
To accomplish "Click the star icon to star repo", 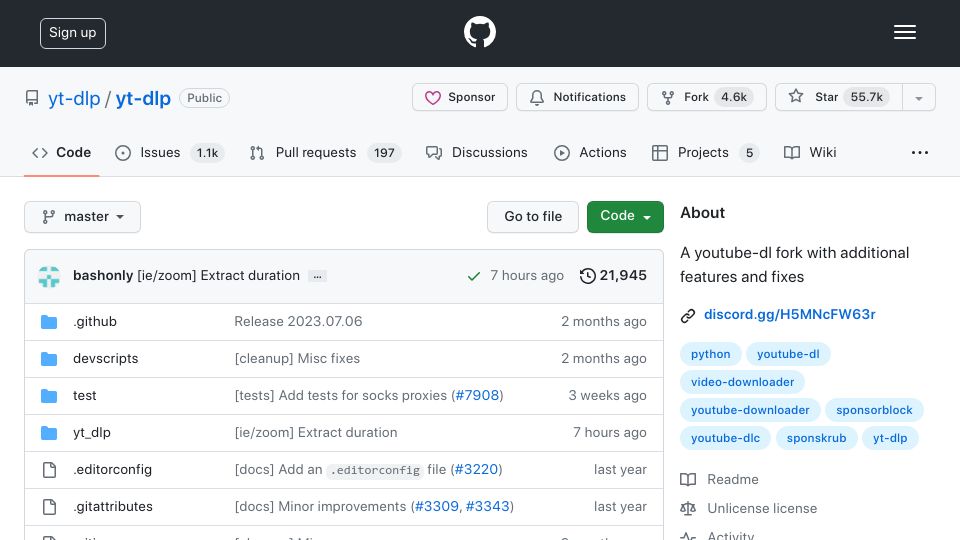I will [x=796, y=96].
